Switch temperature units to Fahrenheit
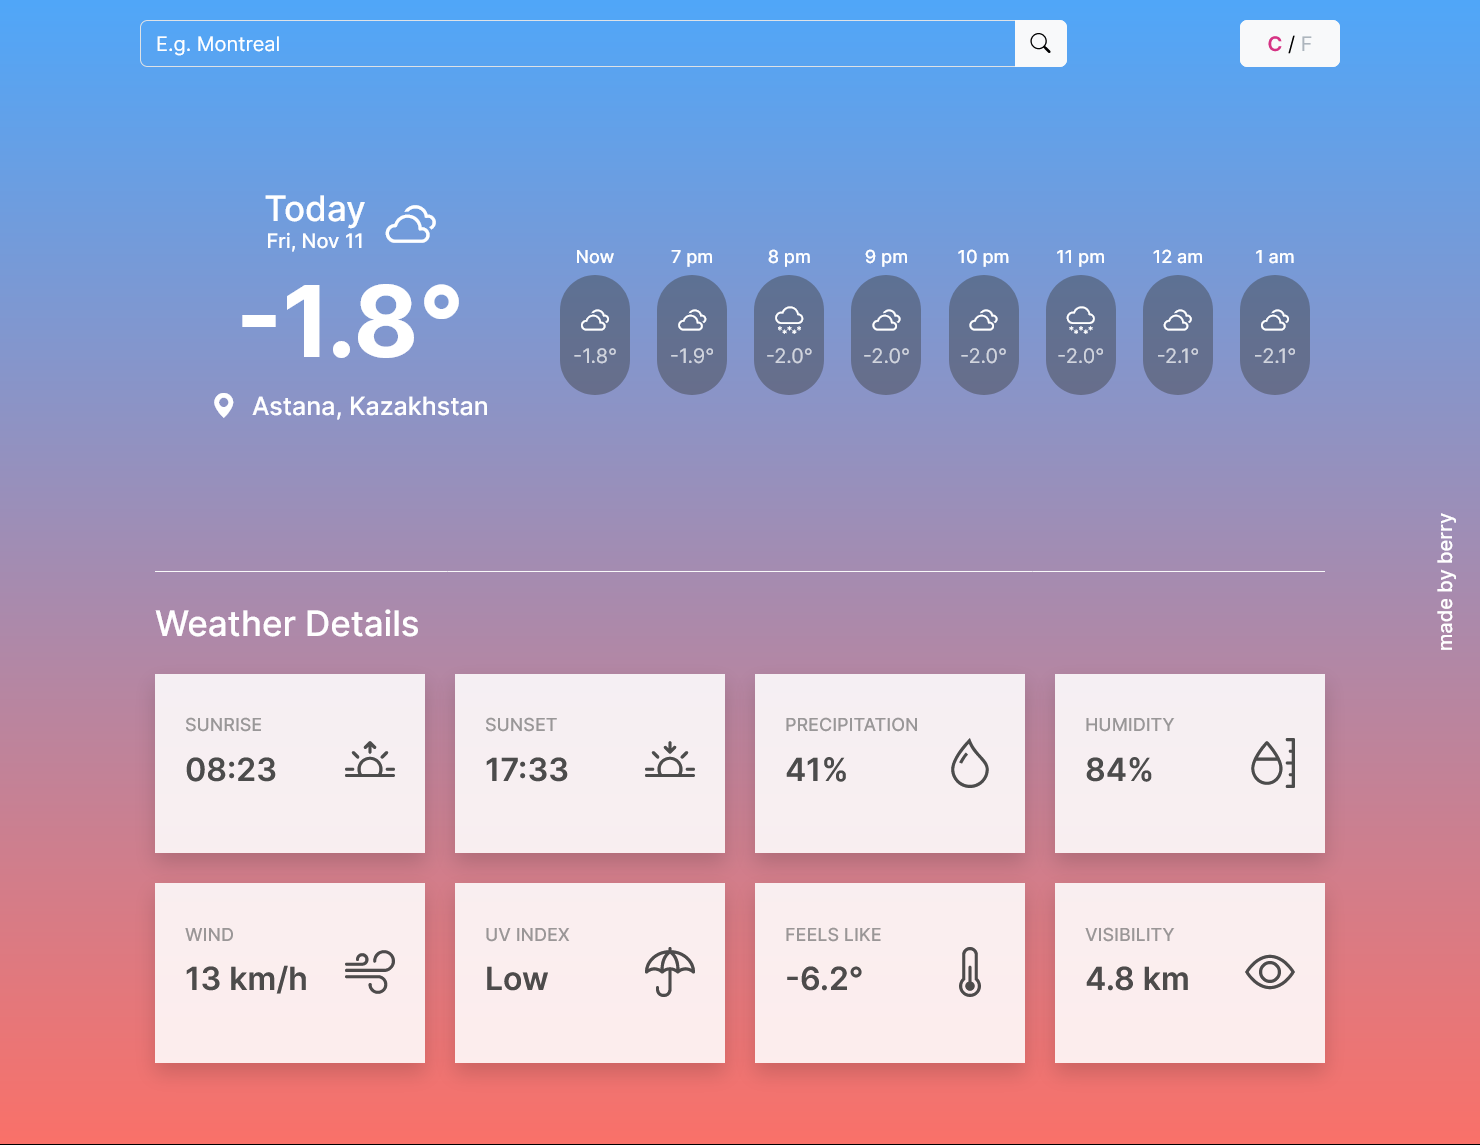The height and width of the screenshot is (1145, 1480). (x=1306, y=43)
